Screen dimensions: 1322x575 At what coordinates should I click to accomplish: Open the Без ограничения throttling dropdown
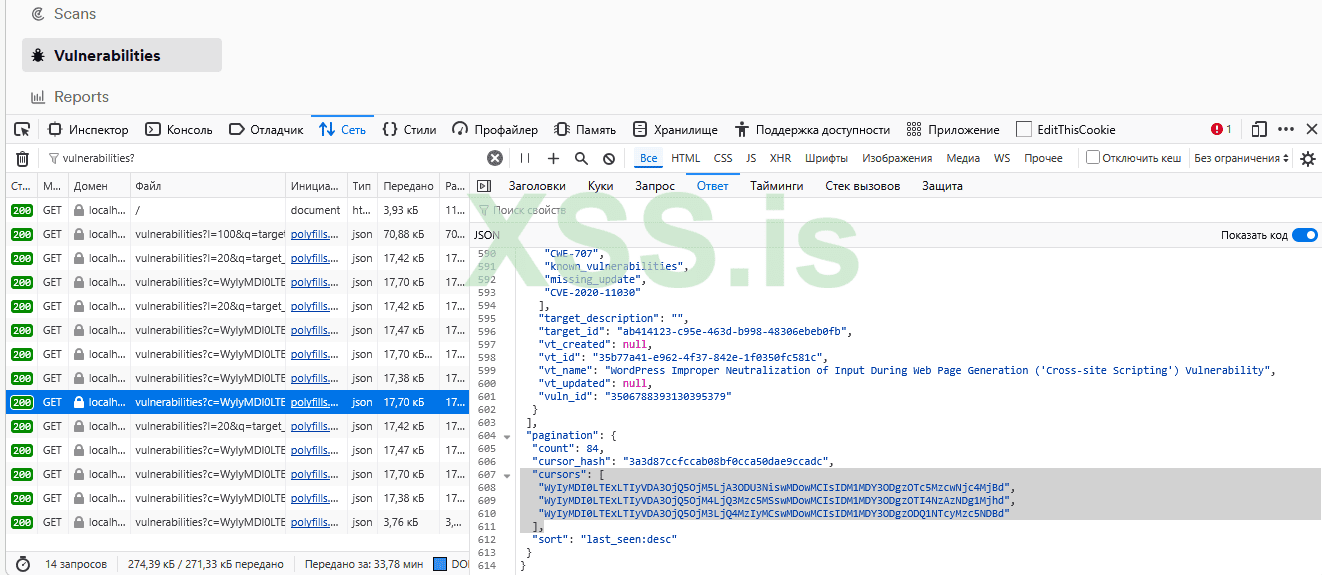(1236, 158)
